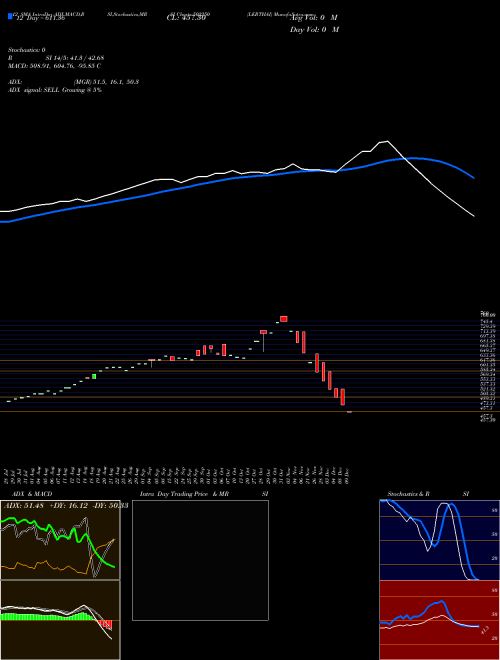Click the 'Day Vol: 0 M' text
Viewport: 500px width, 660px height.
(x=314, y=30)
